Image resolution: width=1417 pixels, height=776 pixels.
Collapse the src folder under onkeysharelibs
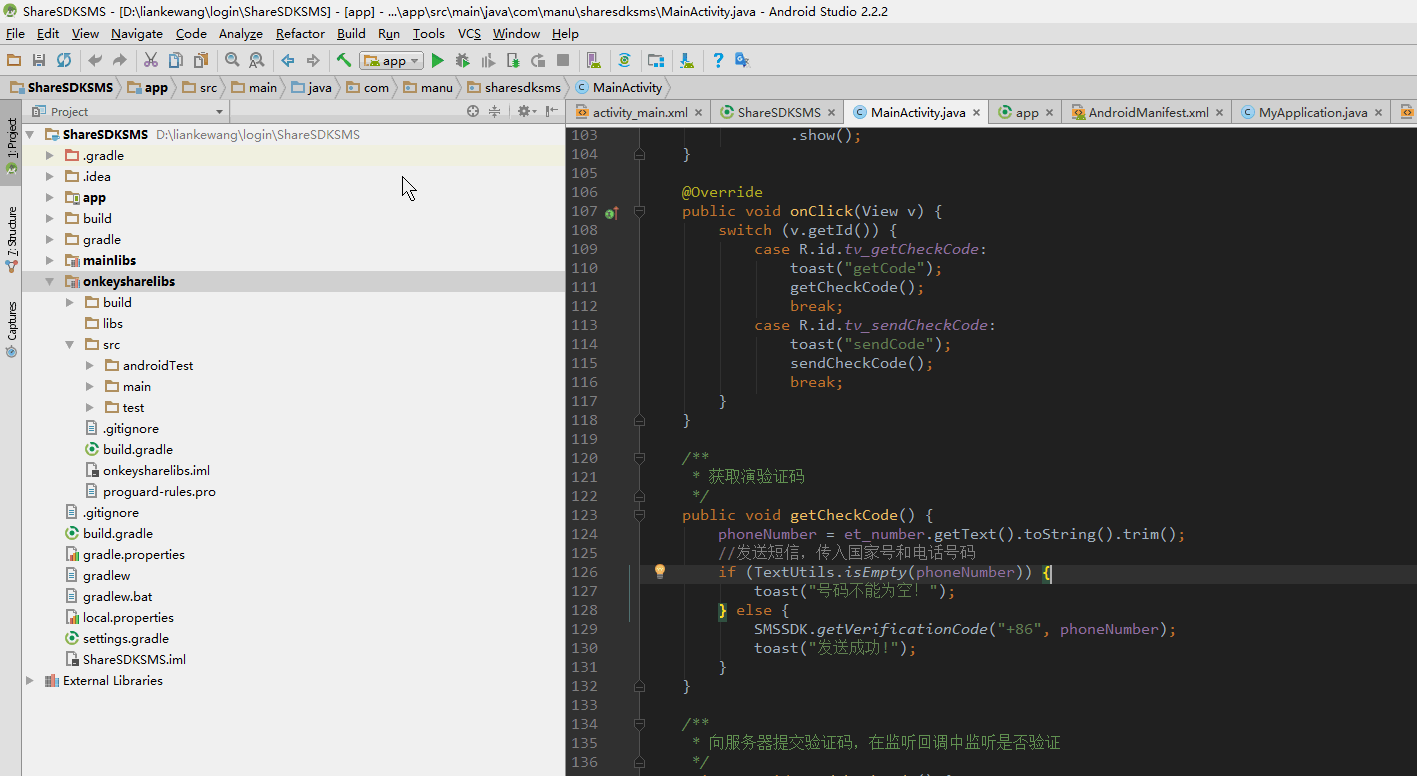(70, 345)
